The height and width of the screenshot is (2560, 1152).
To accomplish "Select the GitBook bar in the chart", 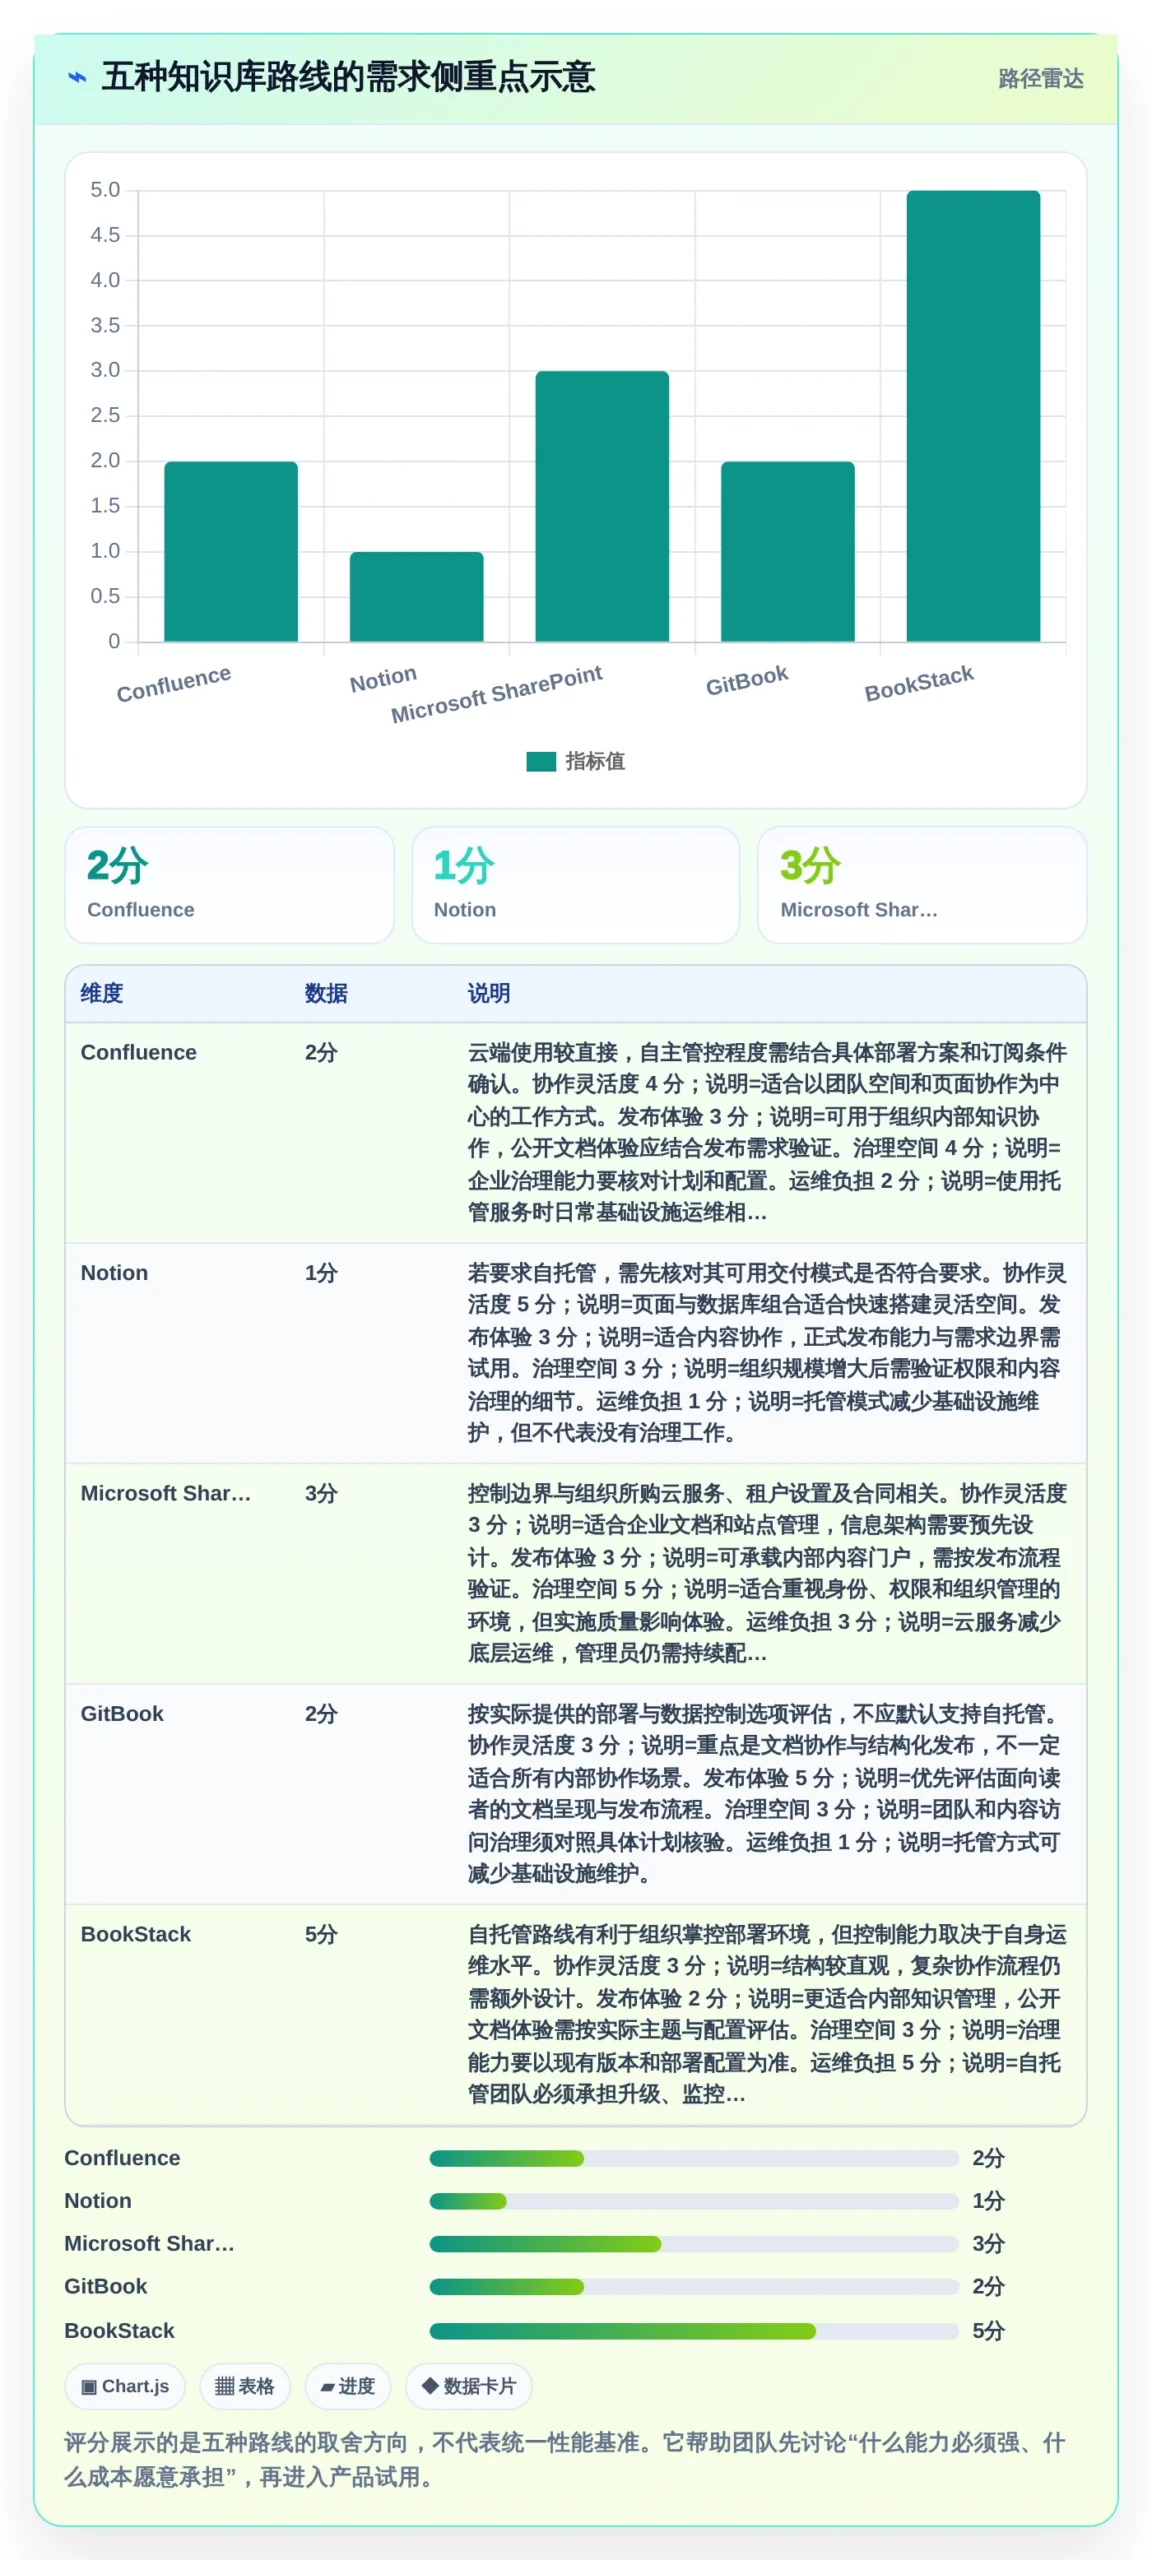I will pos(787,551).
